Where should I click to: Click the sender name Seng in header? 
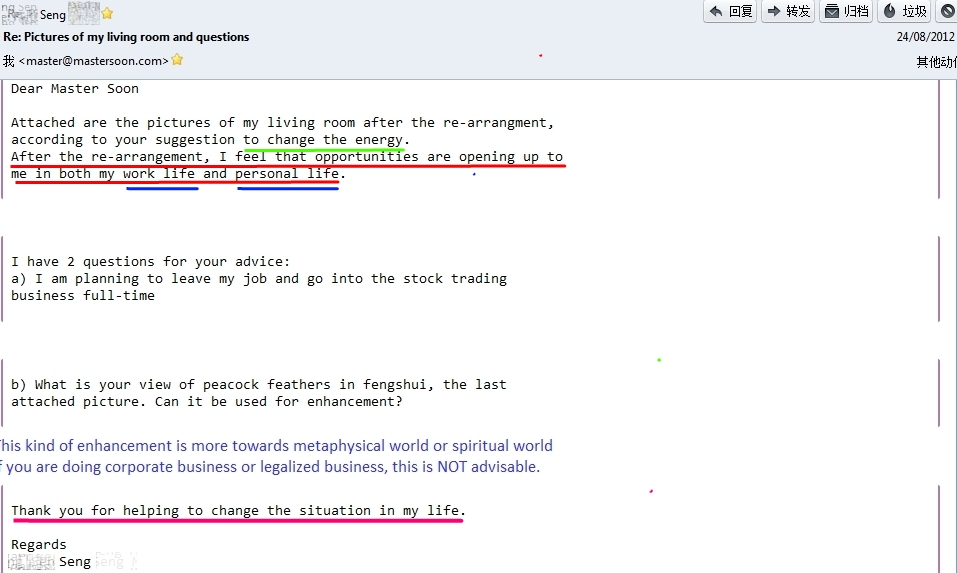click(53, 15)
